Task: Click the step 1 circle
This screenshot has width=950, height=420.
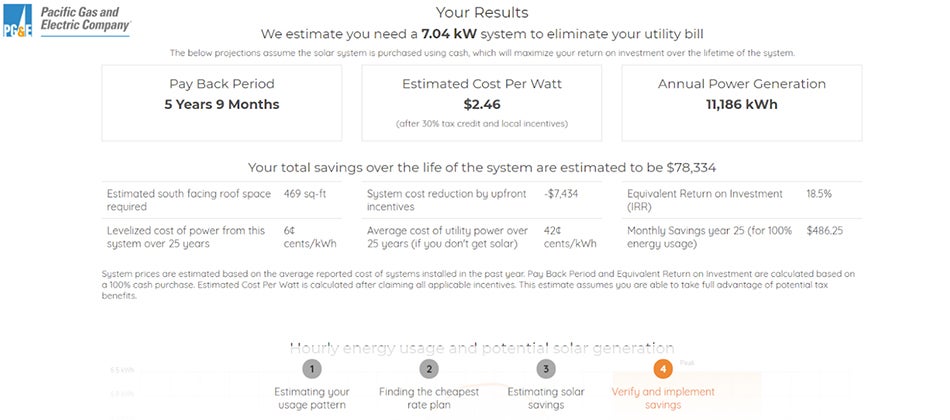Action: point(312,368)
